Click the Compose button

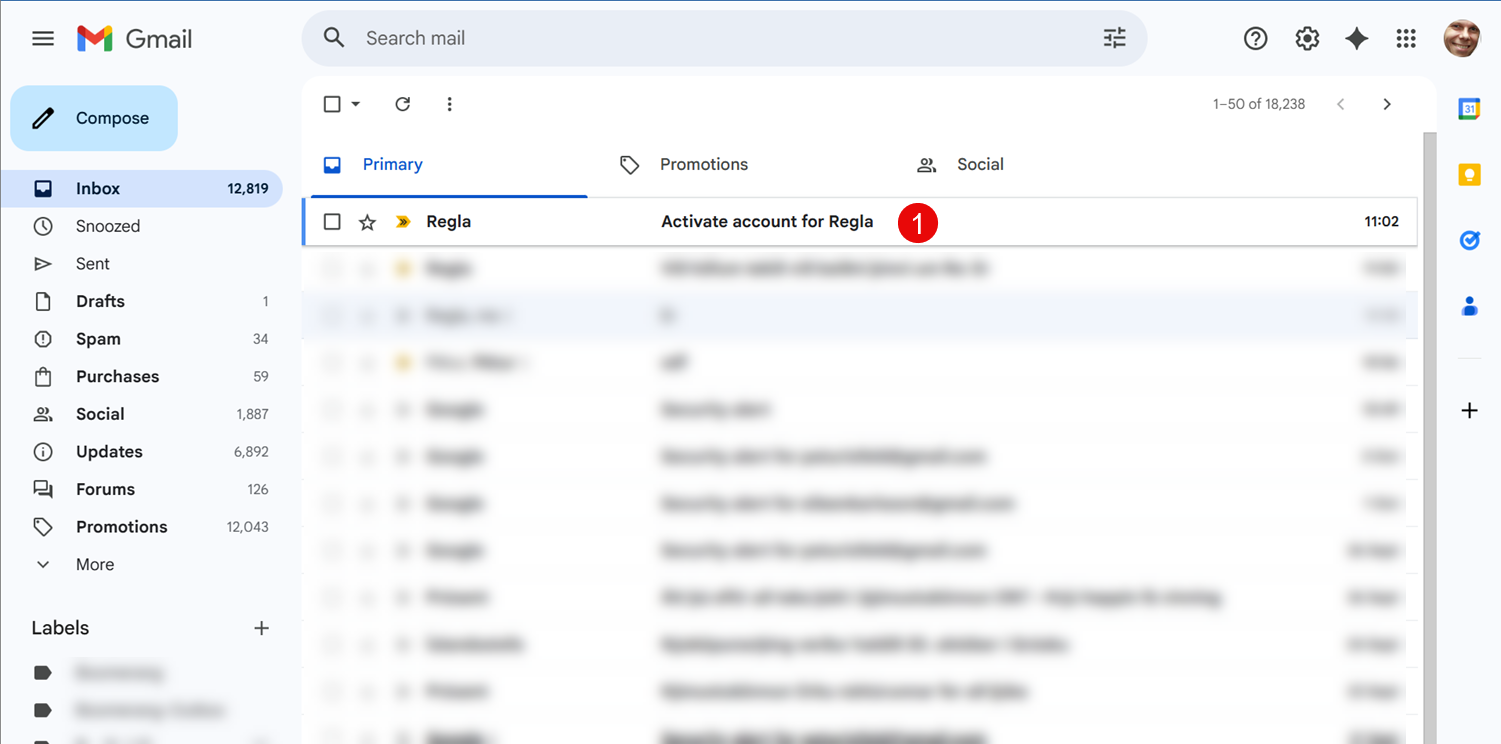point(94,118)
